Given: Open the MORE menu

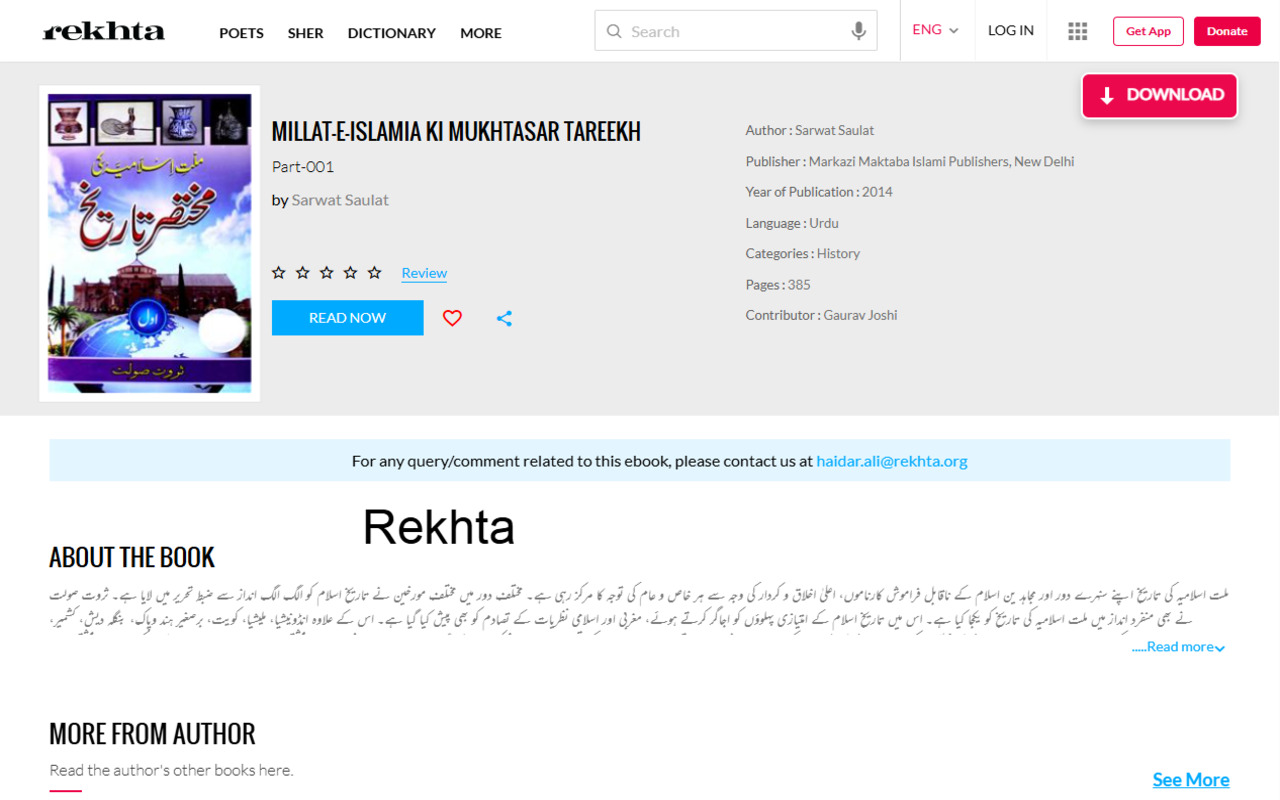Looking at the screenshot, I should point(481,33).
